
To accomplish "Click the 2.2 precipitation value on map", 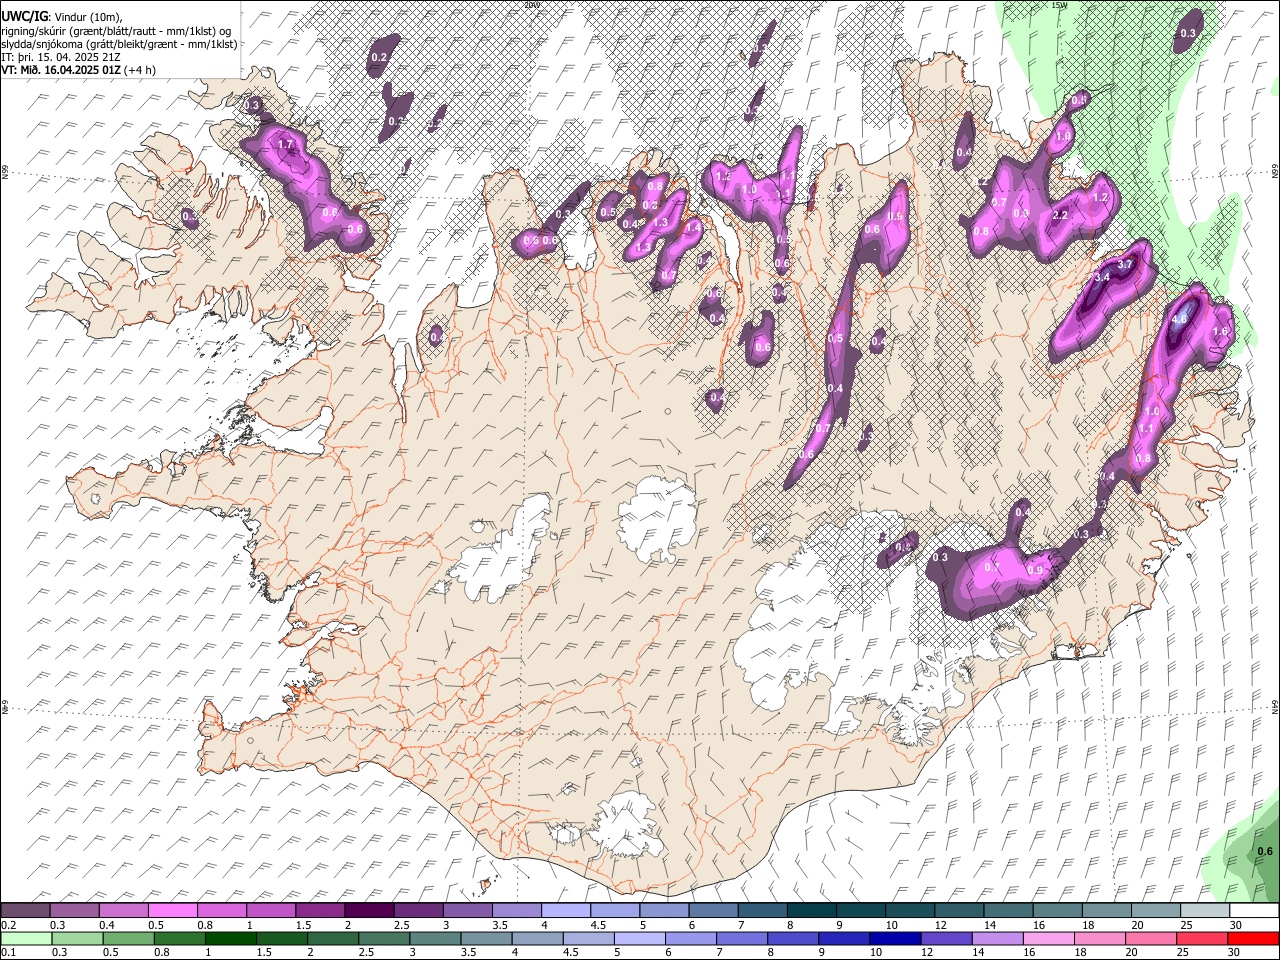I will pos(1062,216).
